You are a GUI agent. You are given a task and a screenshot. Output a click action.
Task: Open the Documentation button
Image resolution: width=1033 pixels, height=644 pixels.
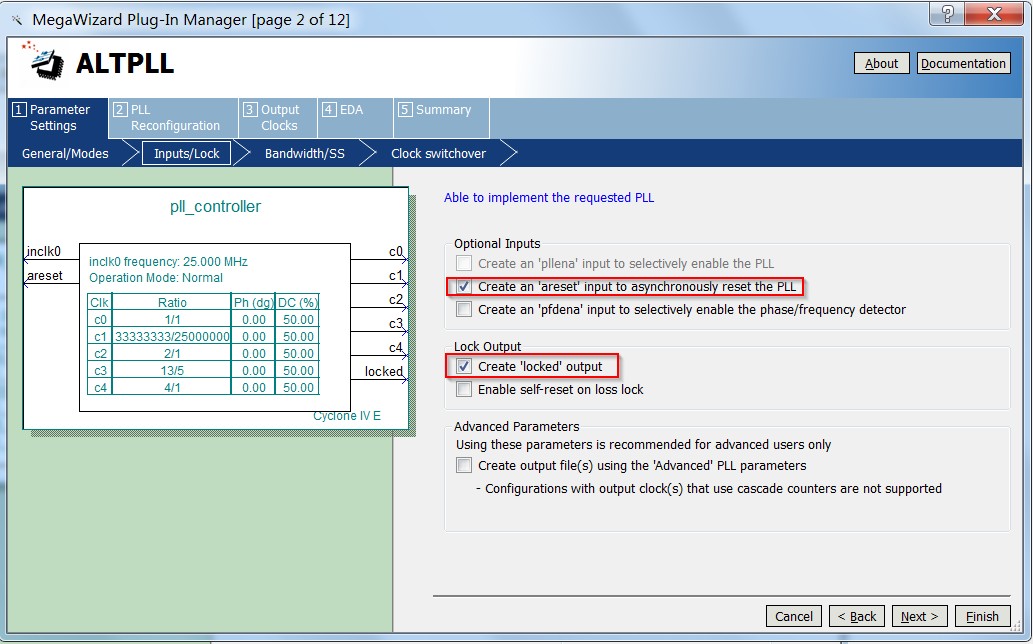pyautogui.click(x=963, y=64)
